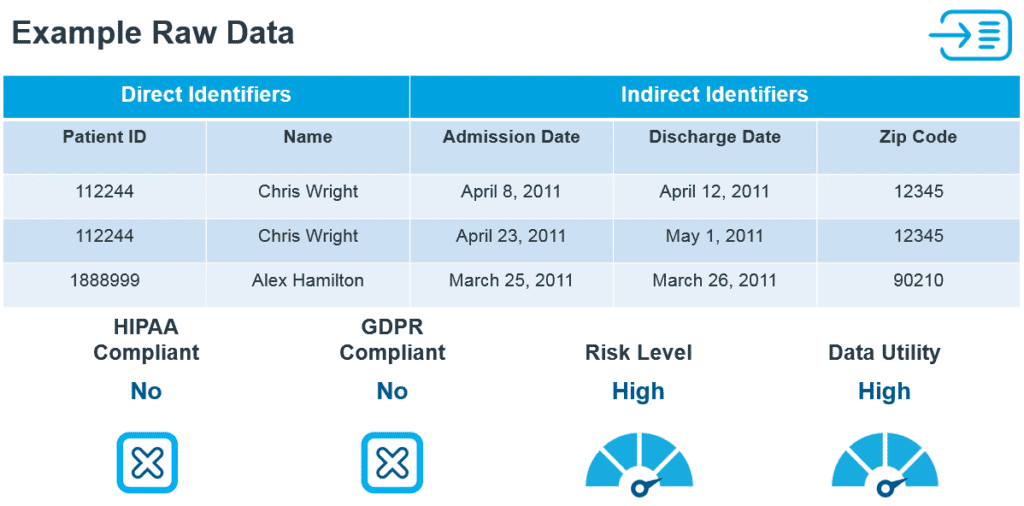Click the 90210 zip code cell
The height and width of the screenshot is (506, 1024).
pyautogui.click(x=918, y=281)
